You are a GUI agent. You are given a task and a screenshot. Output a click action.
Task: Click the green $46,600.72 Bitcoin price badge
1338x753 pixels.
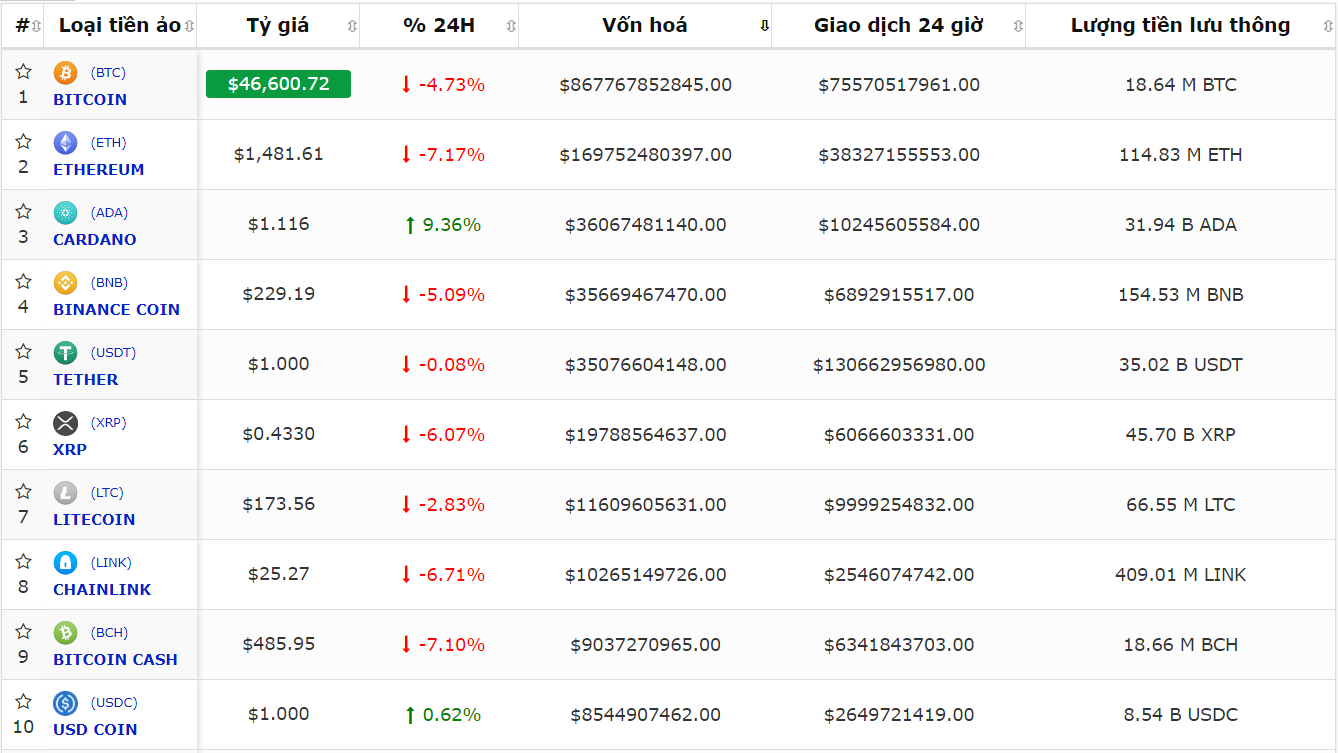tap(278, 84)
